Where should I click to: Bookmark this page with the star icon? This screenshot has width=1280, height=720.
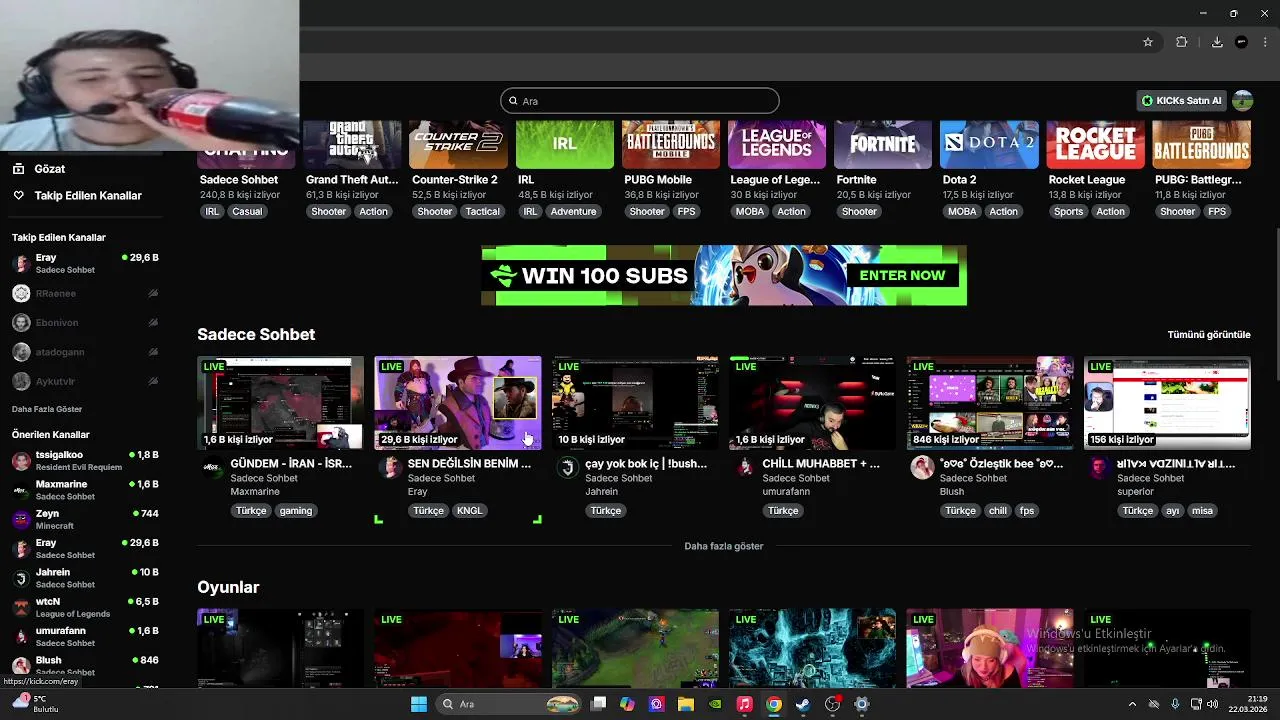pyautogui.click(x=1148, y=42)
